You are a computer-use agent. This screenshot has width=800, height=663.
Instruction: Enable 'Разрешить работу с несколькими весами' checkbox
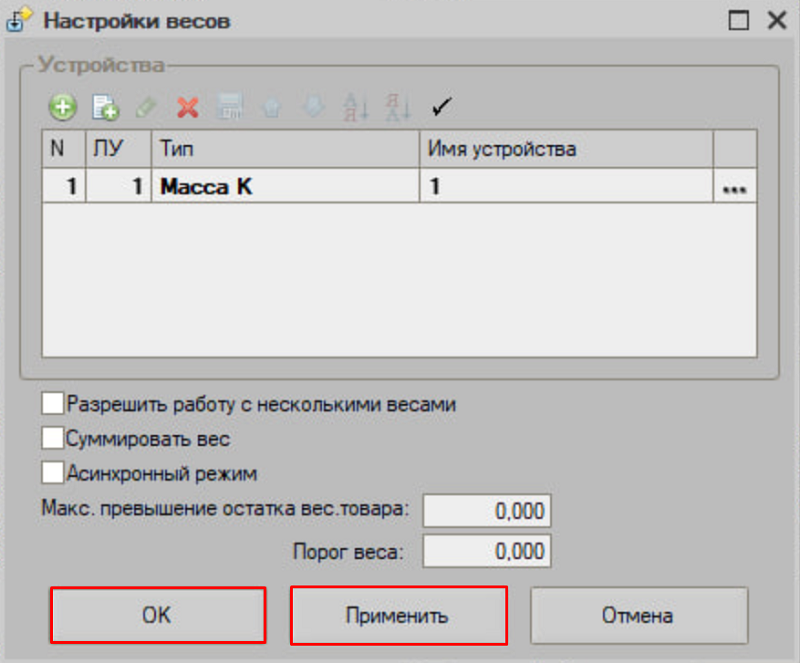[x=52, y=404]
